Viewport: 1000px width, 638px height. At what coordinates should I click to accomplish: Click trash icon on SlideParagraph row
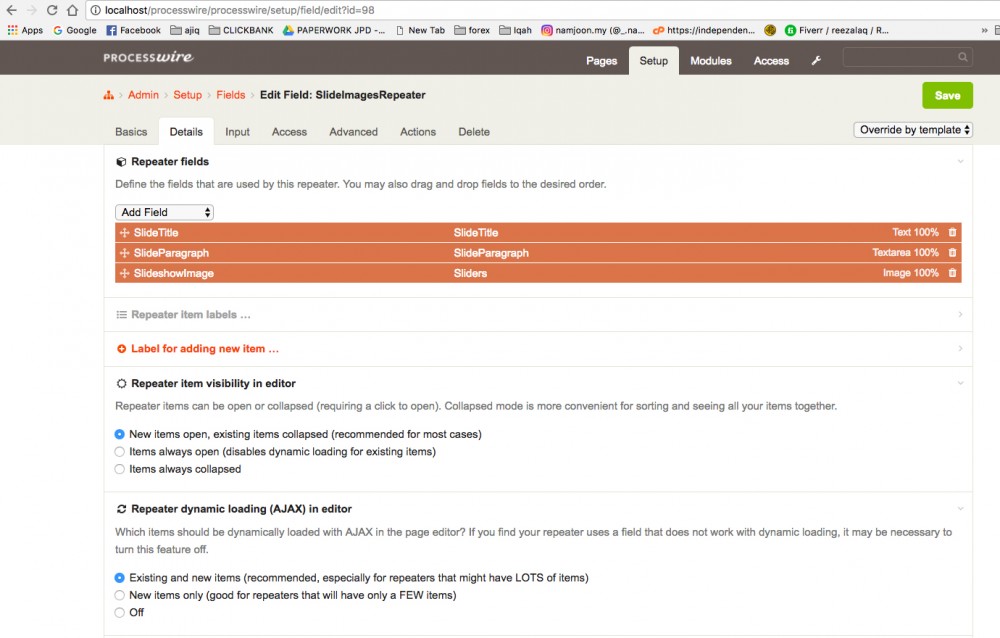coord(952,253)
